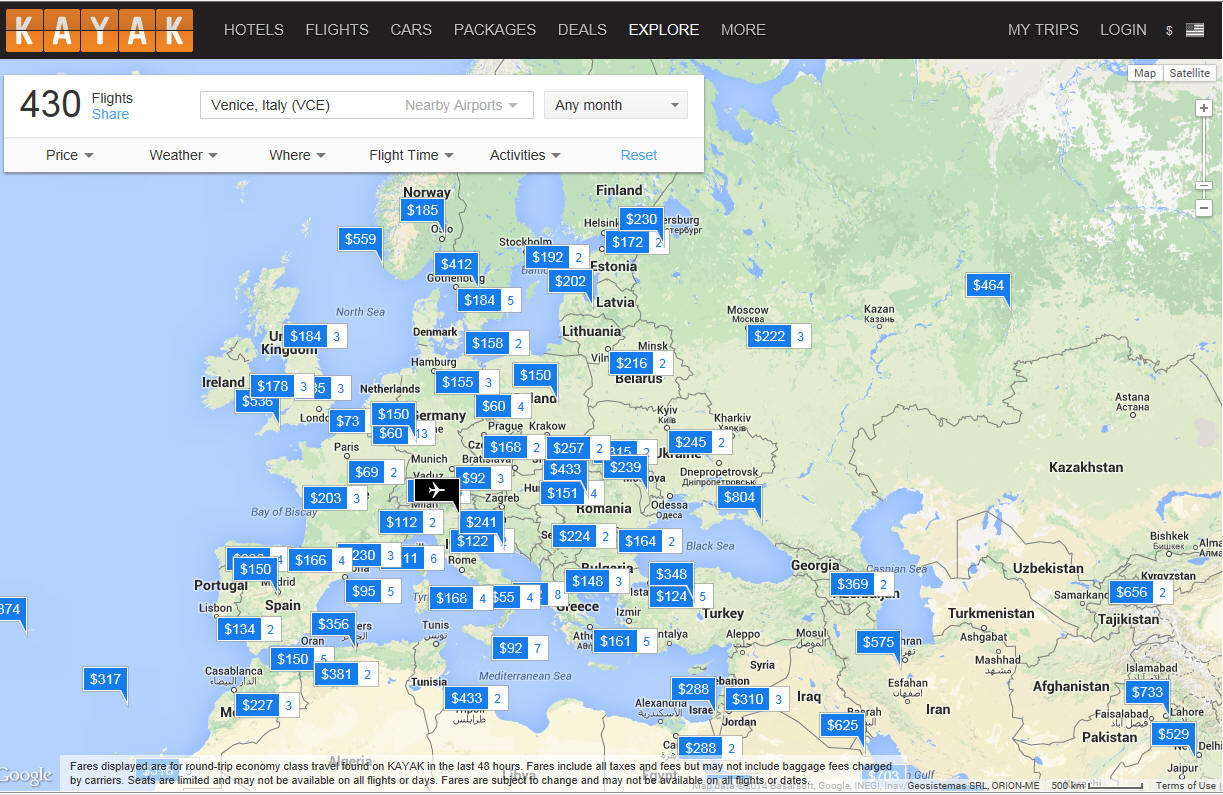
Task: Open the DEALS menu
Action: 582,30
